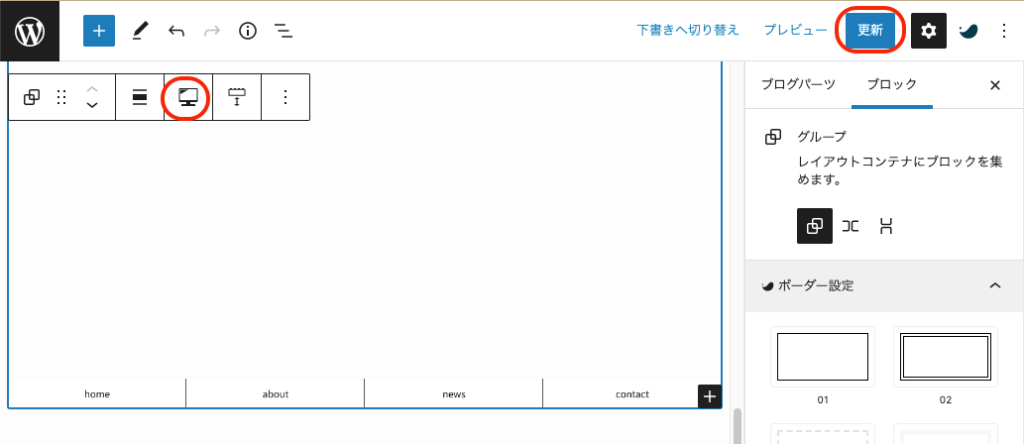The image size is (1024, 444).
Task: Click the group block type icon in toolbar
Action: [31, 97]
